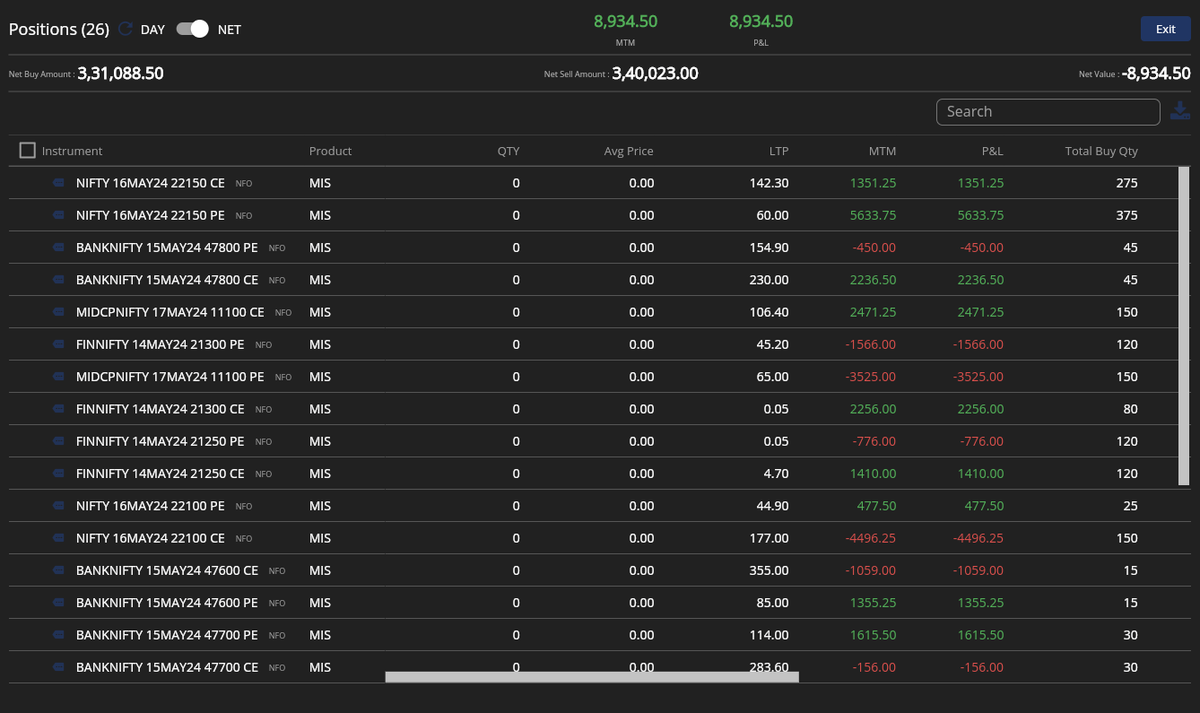Click the tag icon for FINNIFTY 14MAY24 21300 CE
The width and height of the screenshot is (1200, 713).
[x=59, y=409]
